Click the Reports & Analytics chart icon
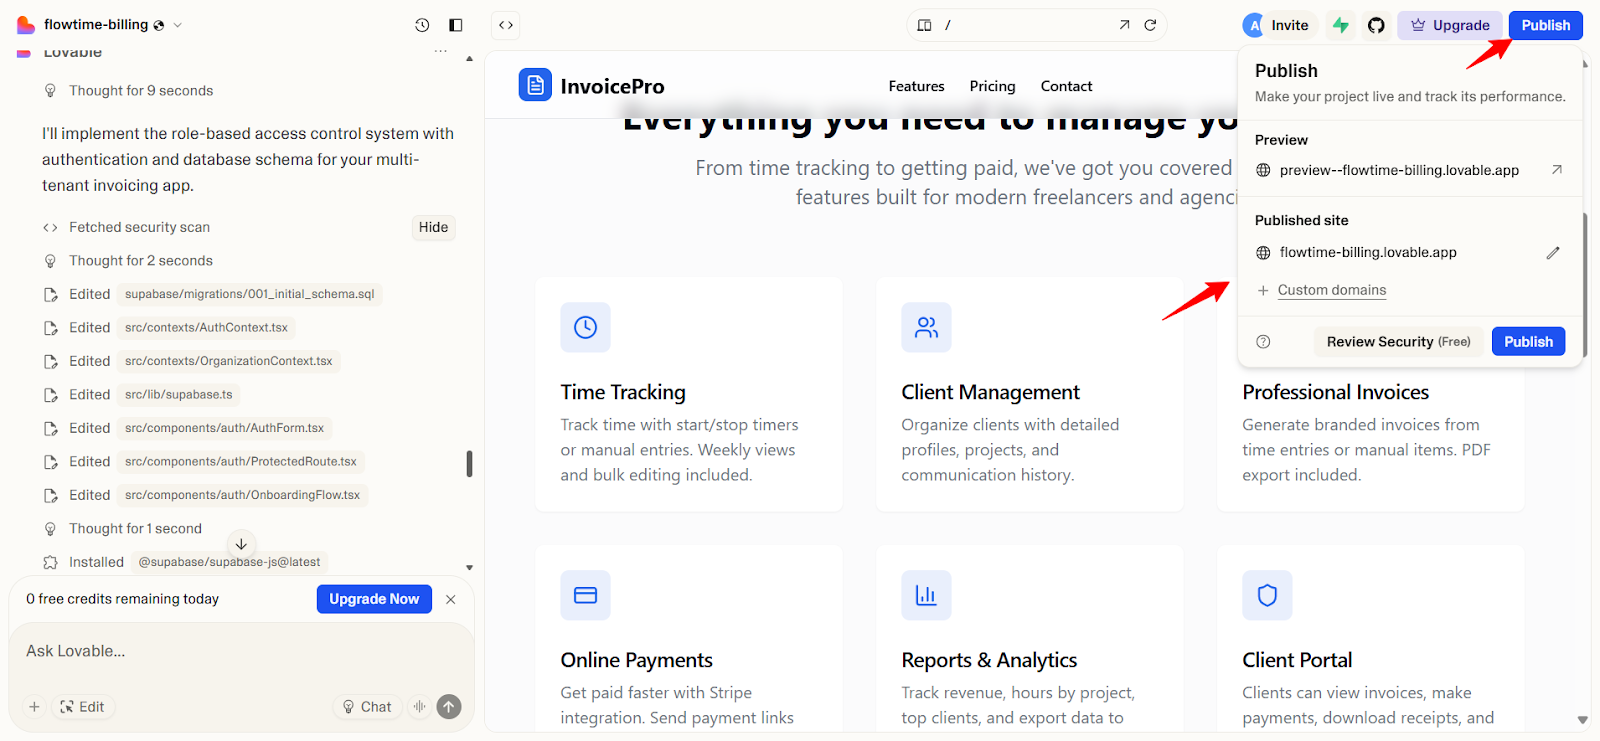Viewport: 1600px width, 741px height. pos(926,595)
